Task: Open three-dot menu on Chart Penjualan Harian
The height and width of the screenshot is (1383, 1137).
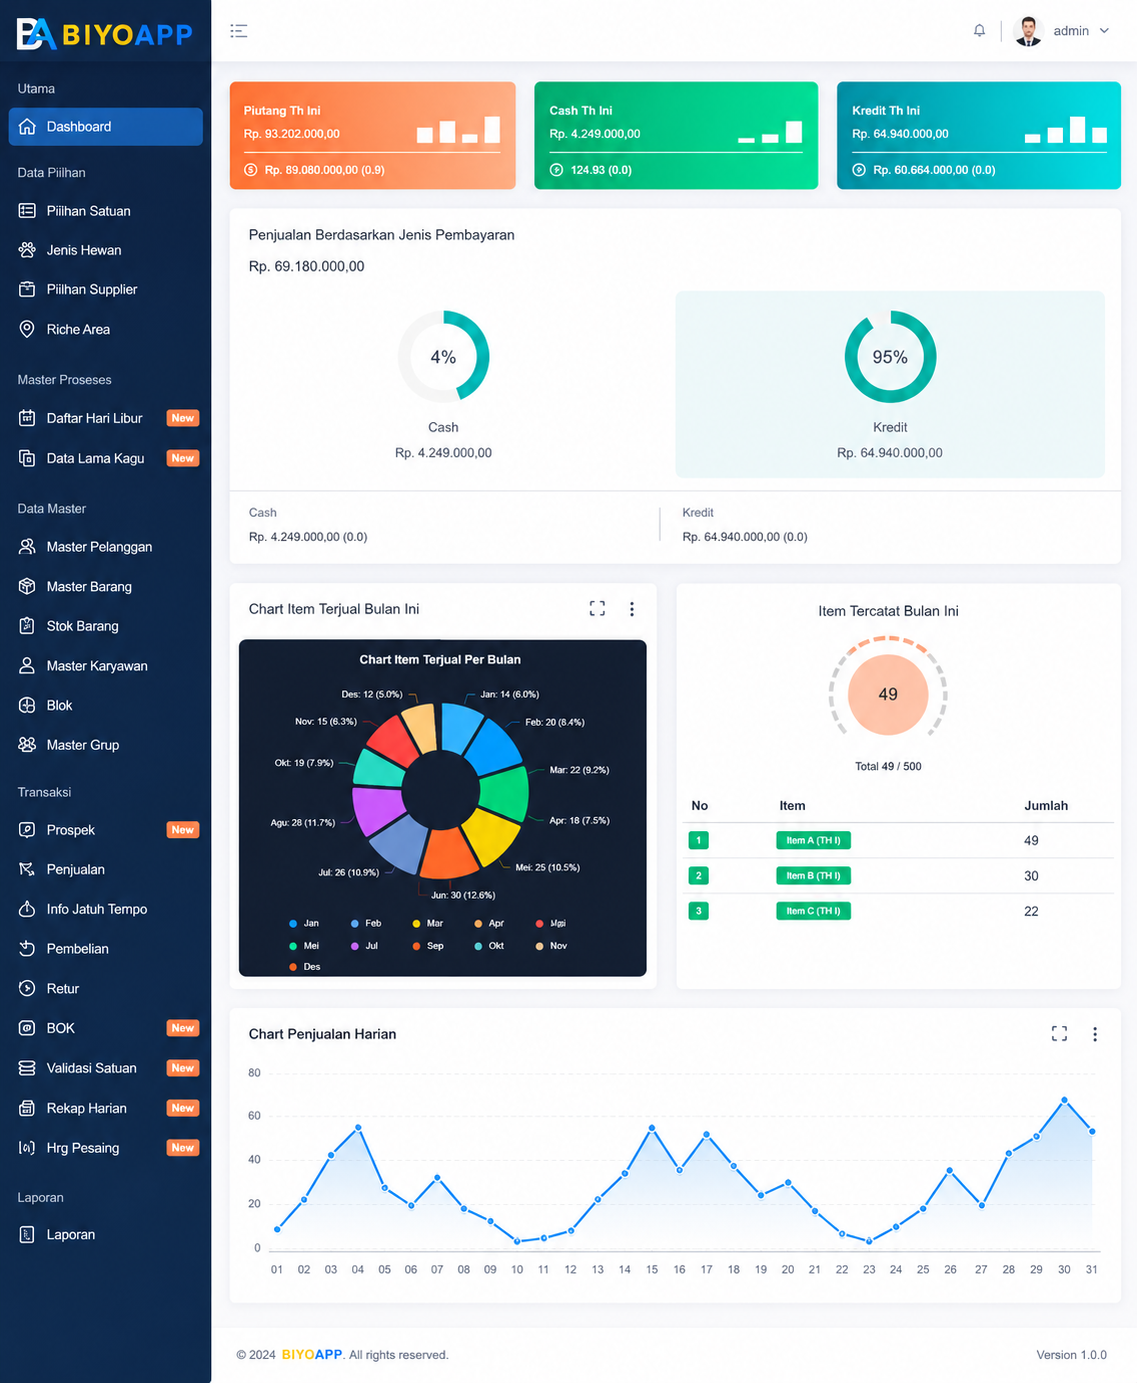Action: pyautogui.click(x=1094, y=1034)
